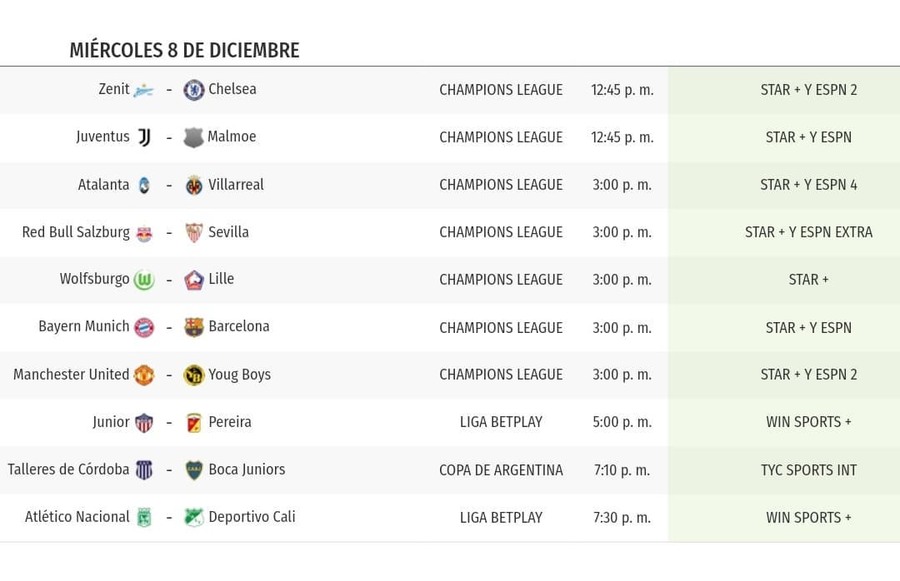Image resolution: width=900 pixels, height=581 pixels.
Task: Click the TYC SPORTS INT channel cell
Action: click(x=808, y=470)
